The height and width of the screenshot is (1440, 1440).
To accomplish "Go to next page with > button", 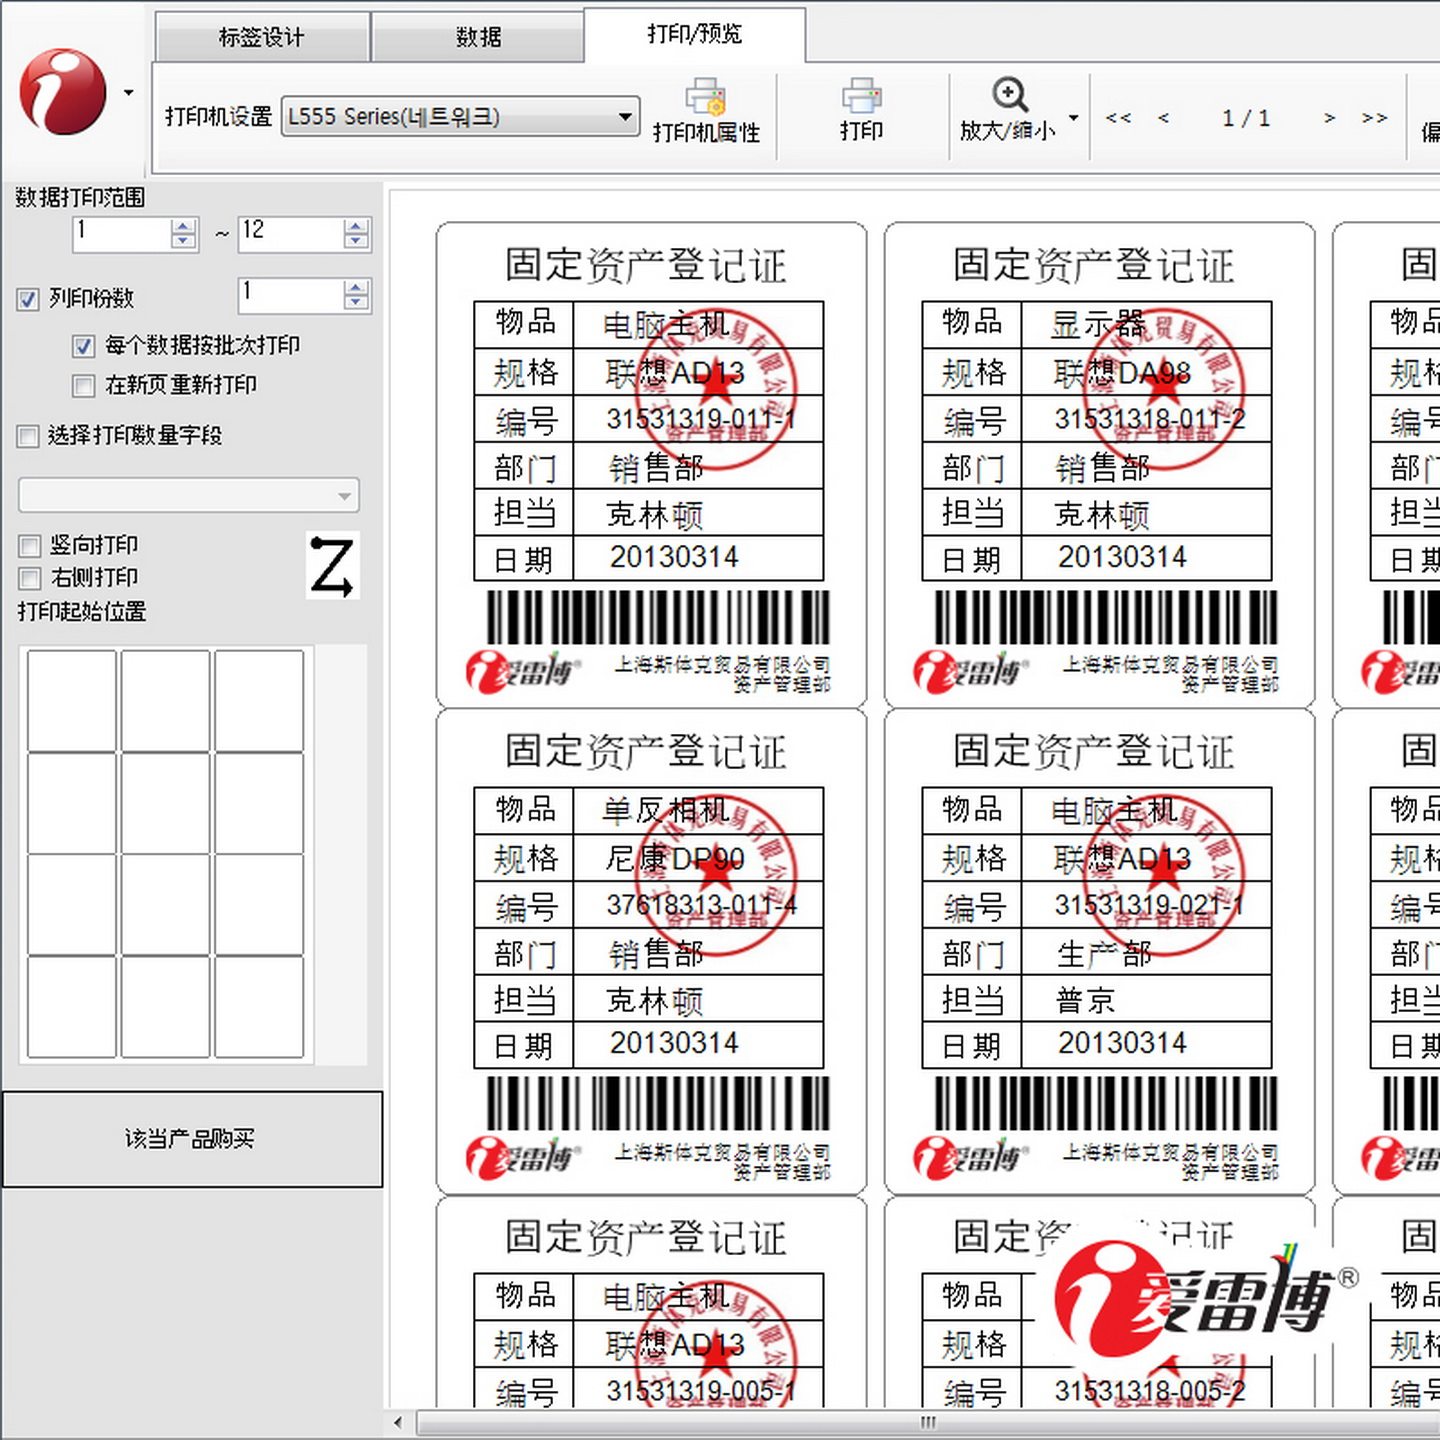I will pos(1329,118).
